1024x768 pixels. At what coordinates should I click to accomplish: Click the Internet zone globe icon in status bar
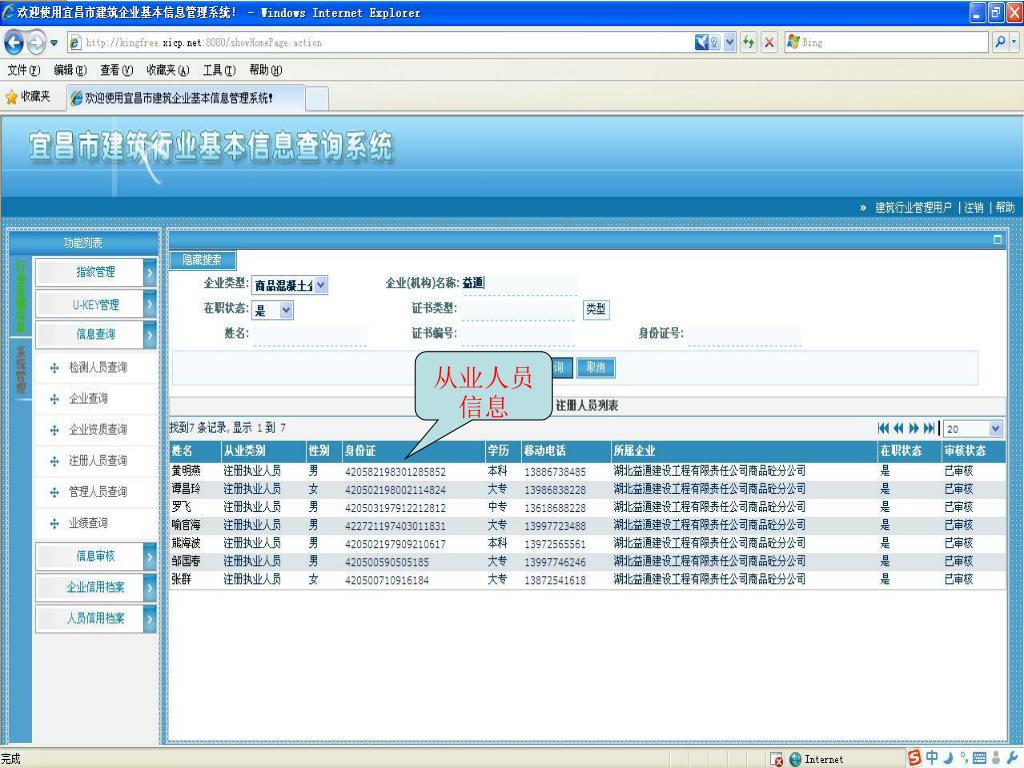[x=795, y=760]
